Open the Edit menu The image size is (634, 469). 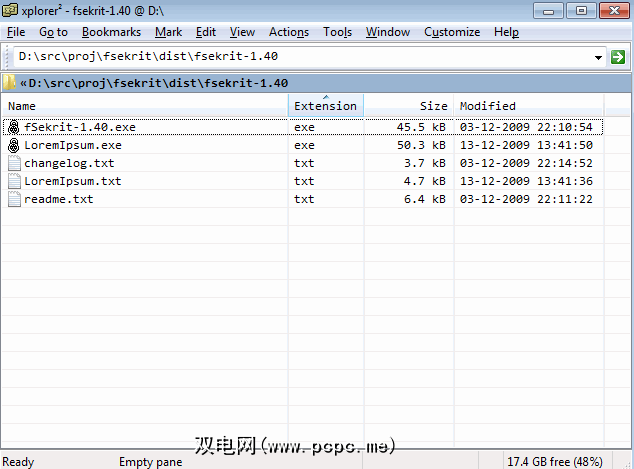click(206, 32)
